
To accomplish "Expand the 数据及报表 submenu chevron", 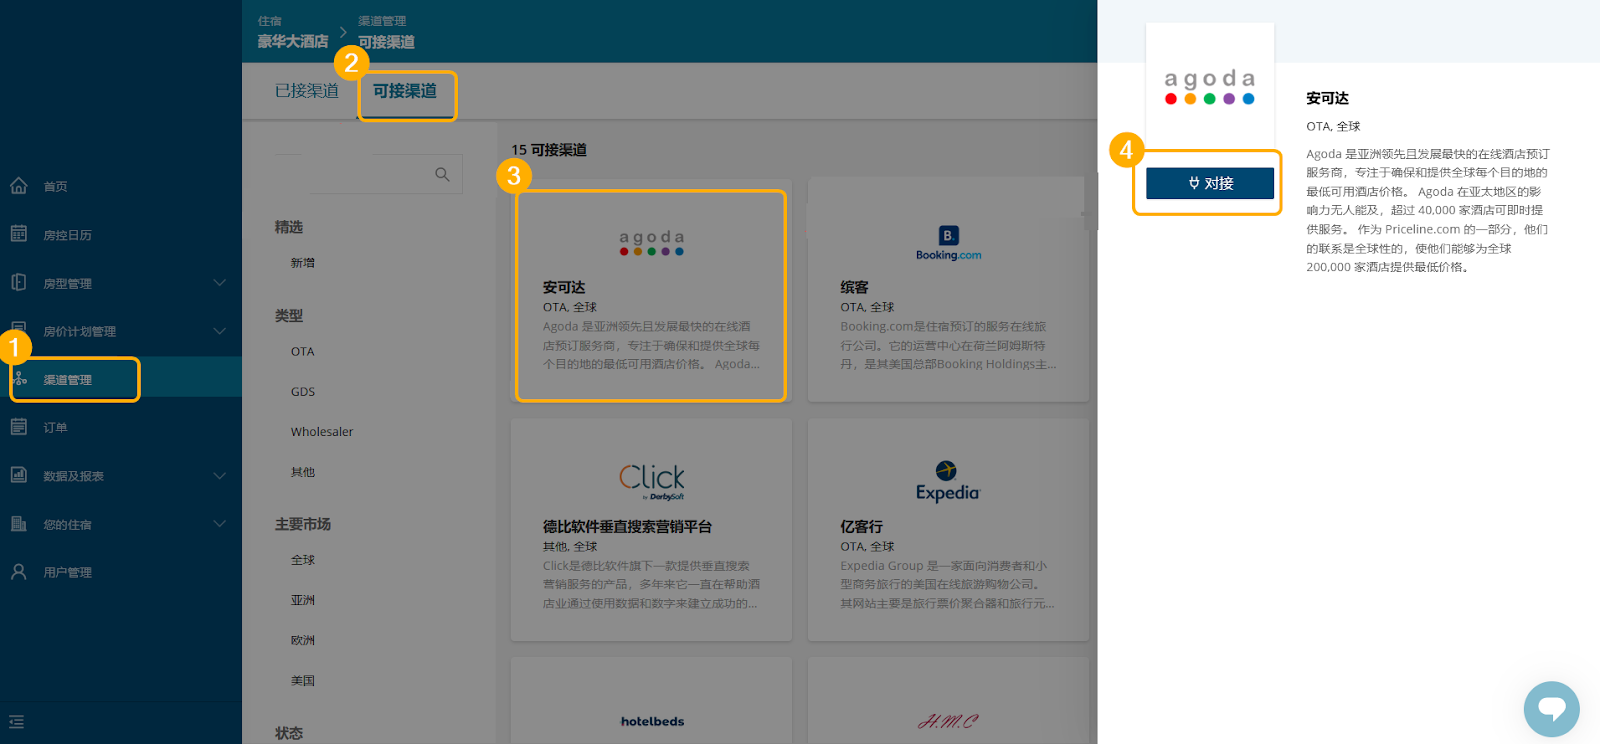I will point(220,476).
